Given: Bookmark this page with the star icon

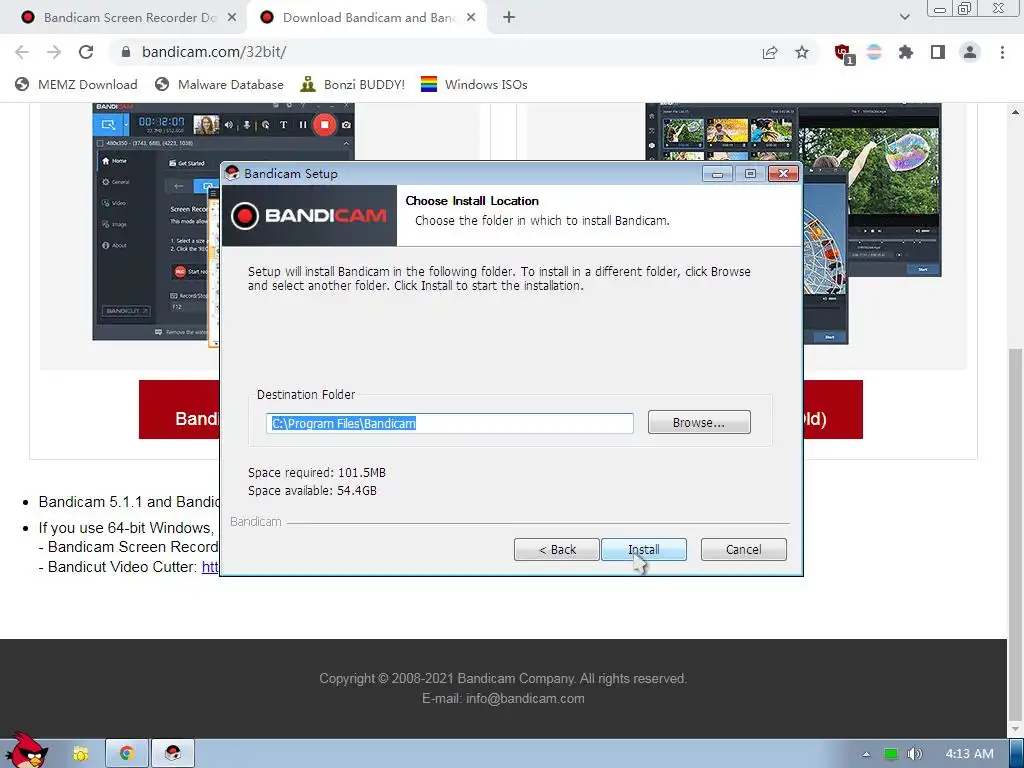Looking at the screenshot, I should click(802, 52).
